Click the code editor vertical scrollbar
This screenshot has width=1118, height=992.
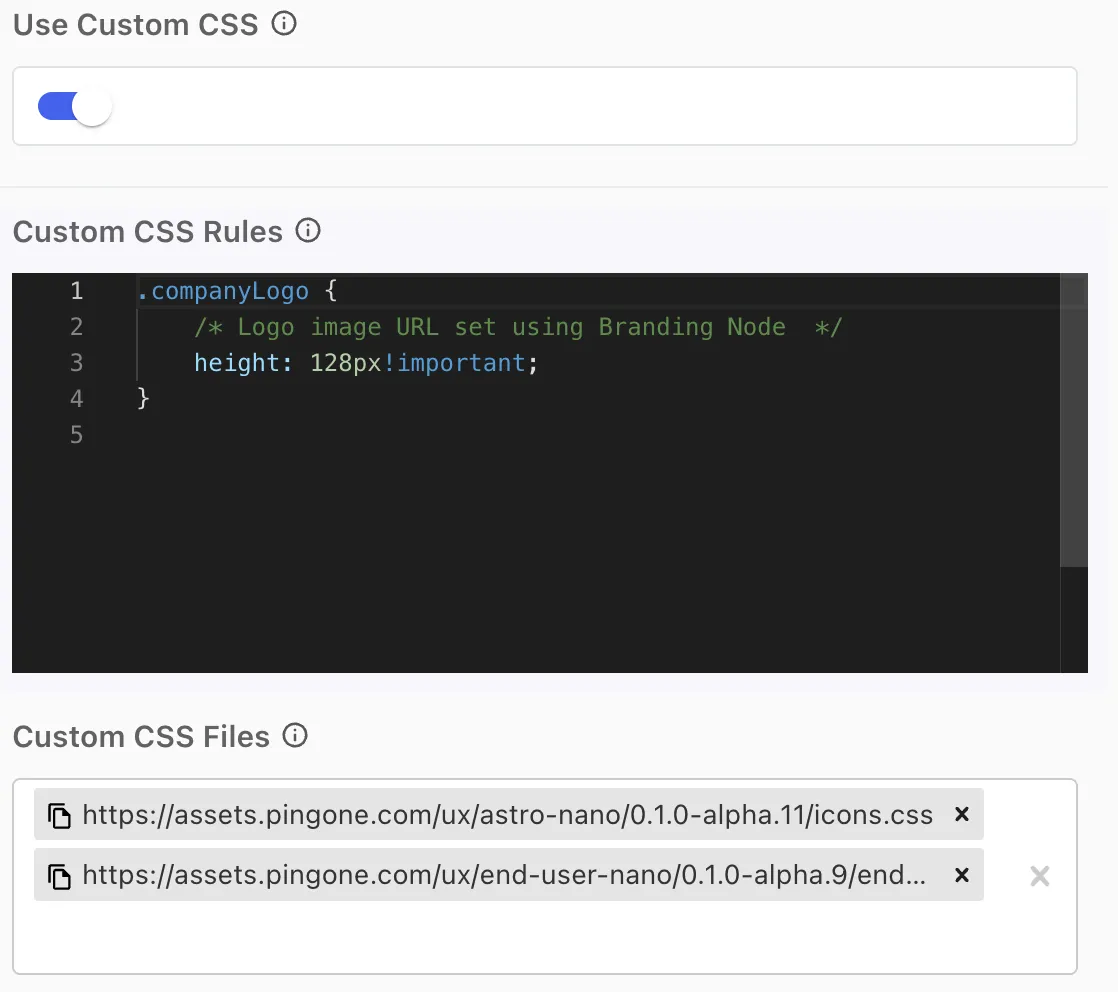[1073, 421]
